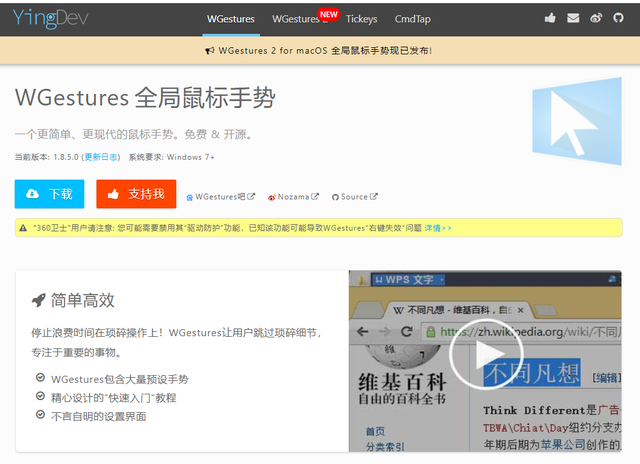The height and width of the screenshot is (464, 640).
Task: Open the Weibo icon in the navbar
Action: [596, 18]
